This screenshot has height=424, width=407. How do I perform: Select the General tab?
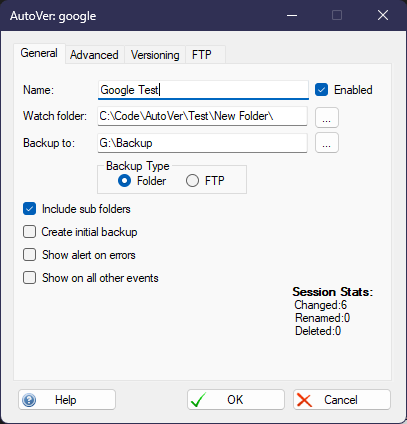(39, 53)
